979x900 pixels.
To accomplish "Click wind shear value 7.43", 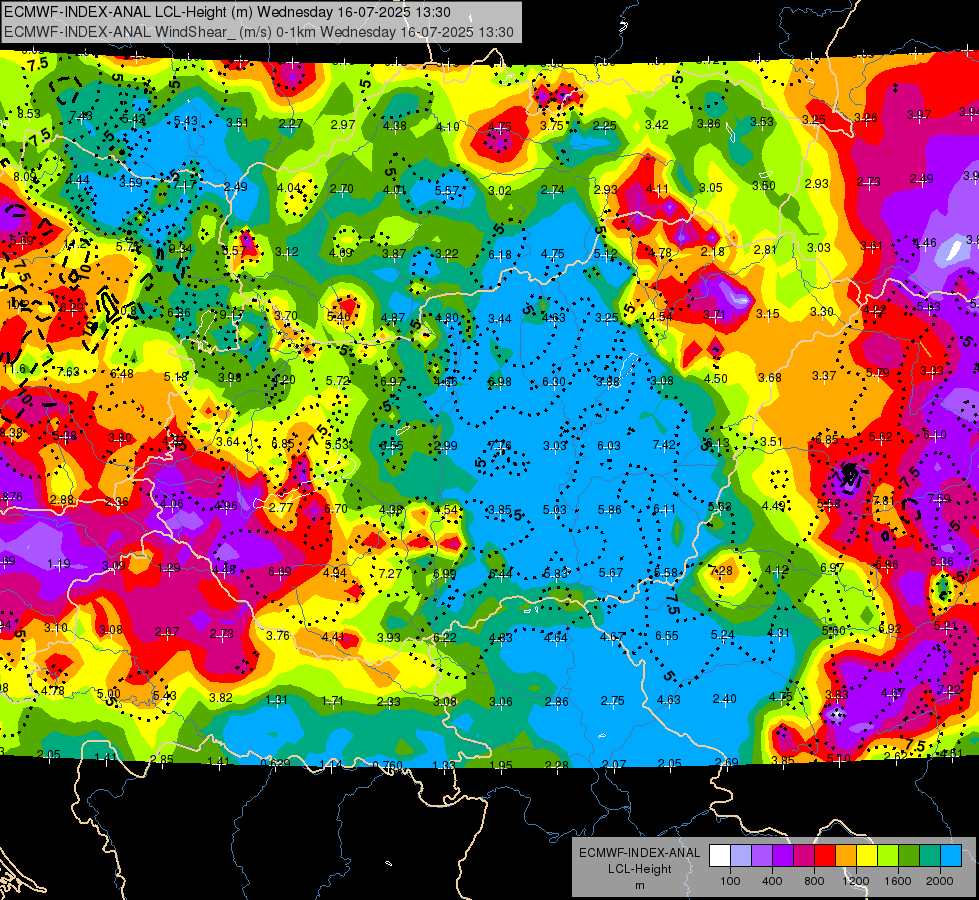I will (81, 116).
